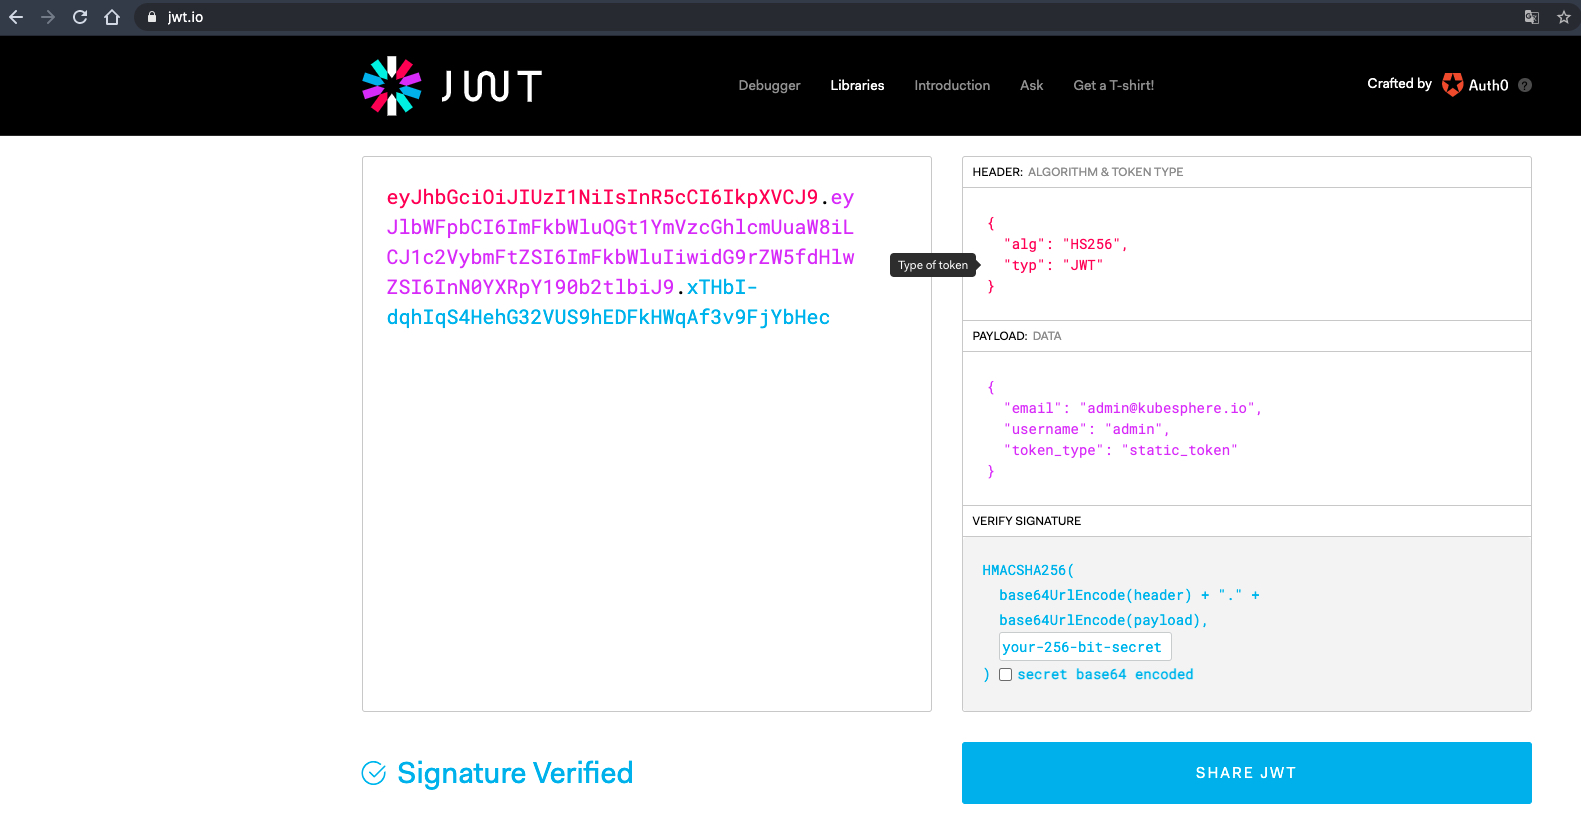Click the Type of token tooltip
Viewport: 1581px width, 819px height.
pyautogui.click(x=933, y=265)
